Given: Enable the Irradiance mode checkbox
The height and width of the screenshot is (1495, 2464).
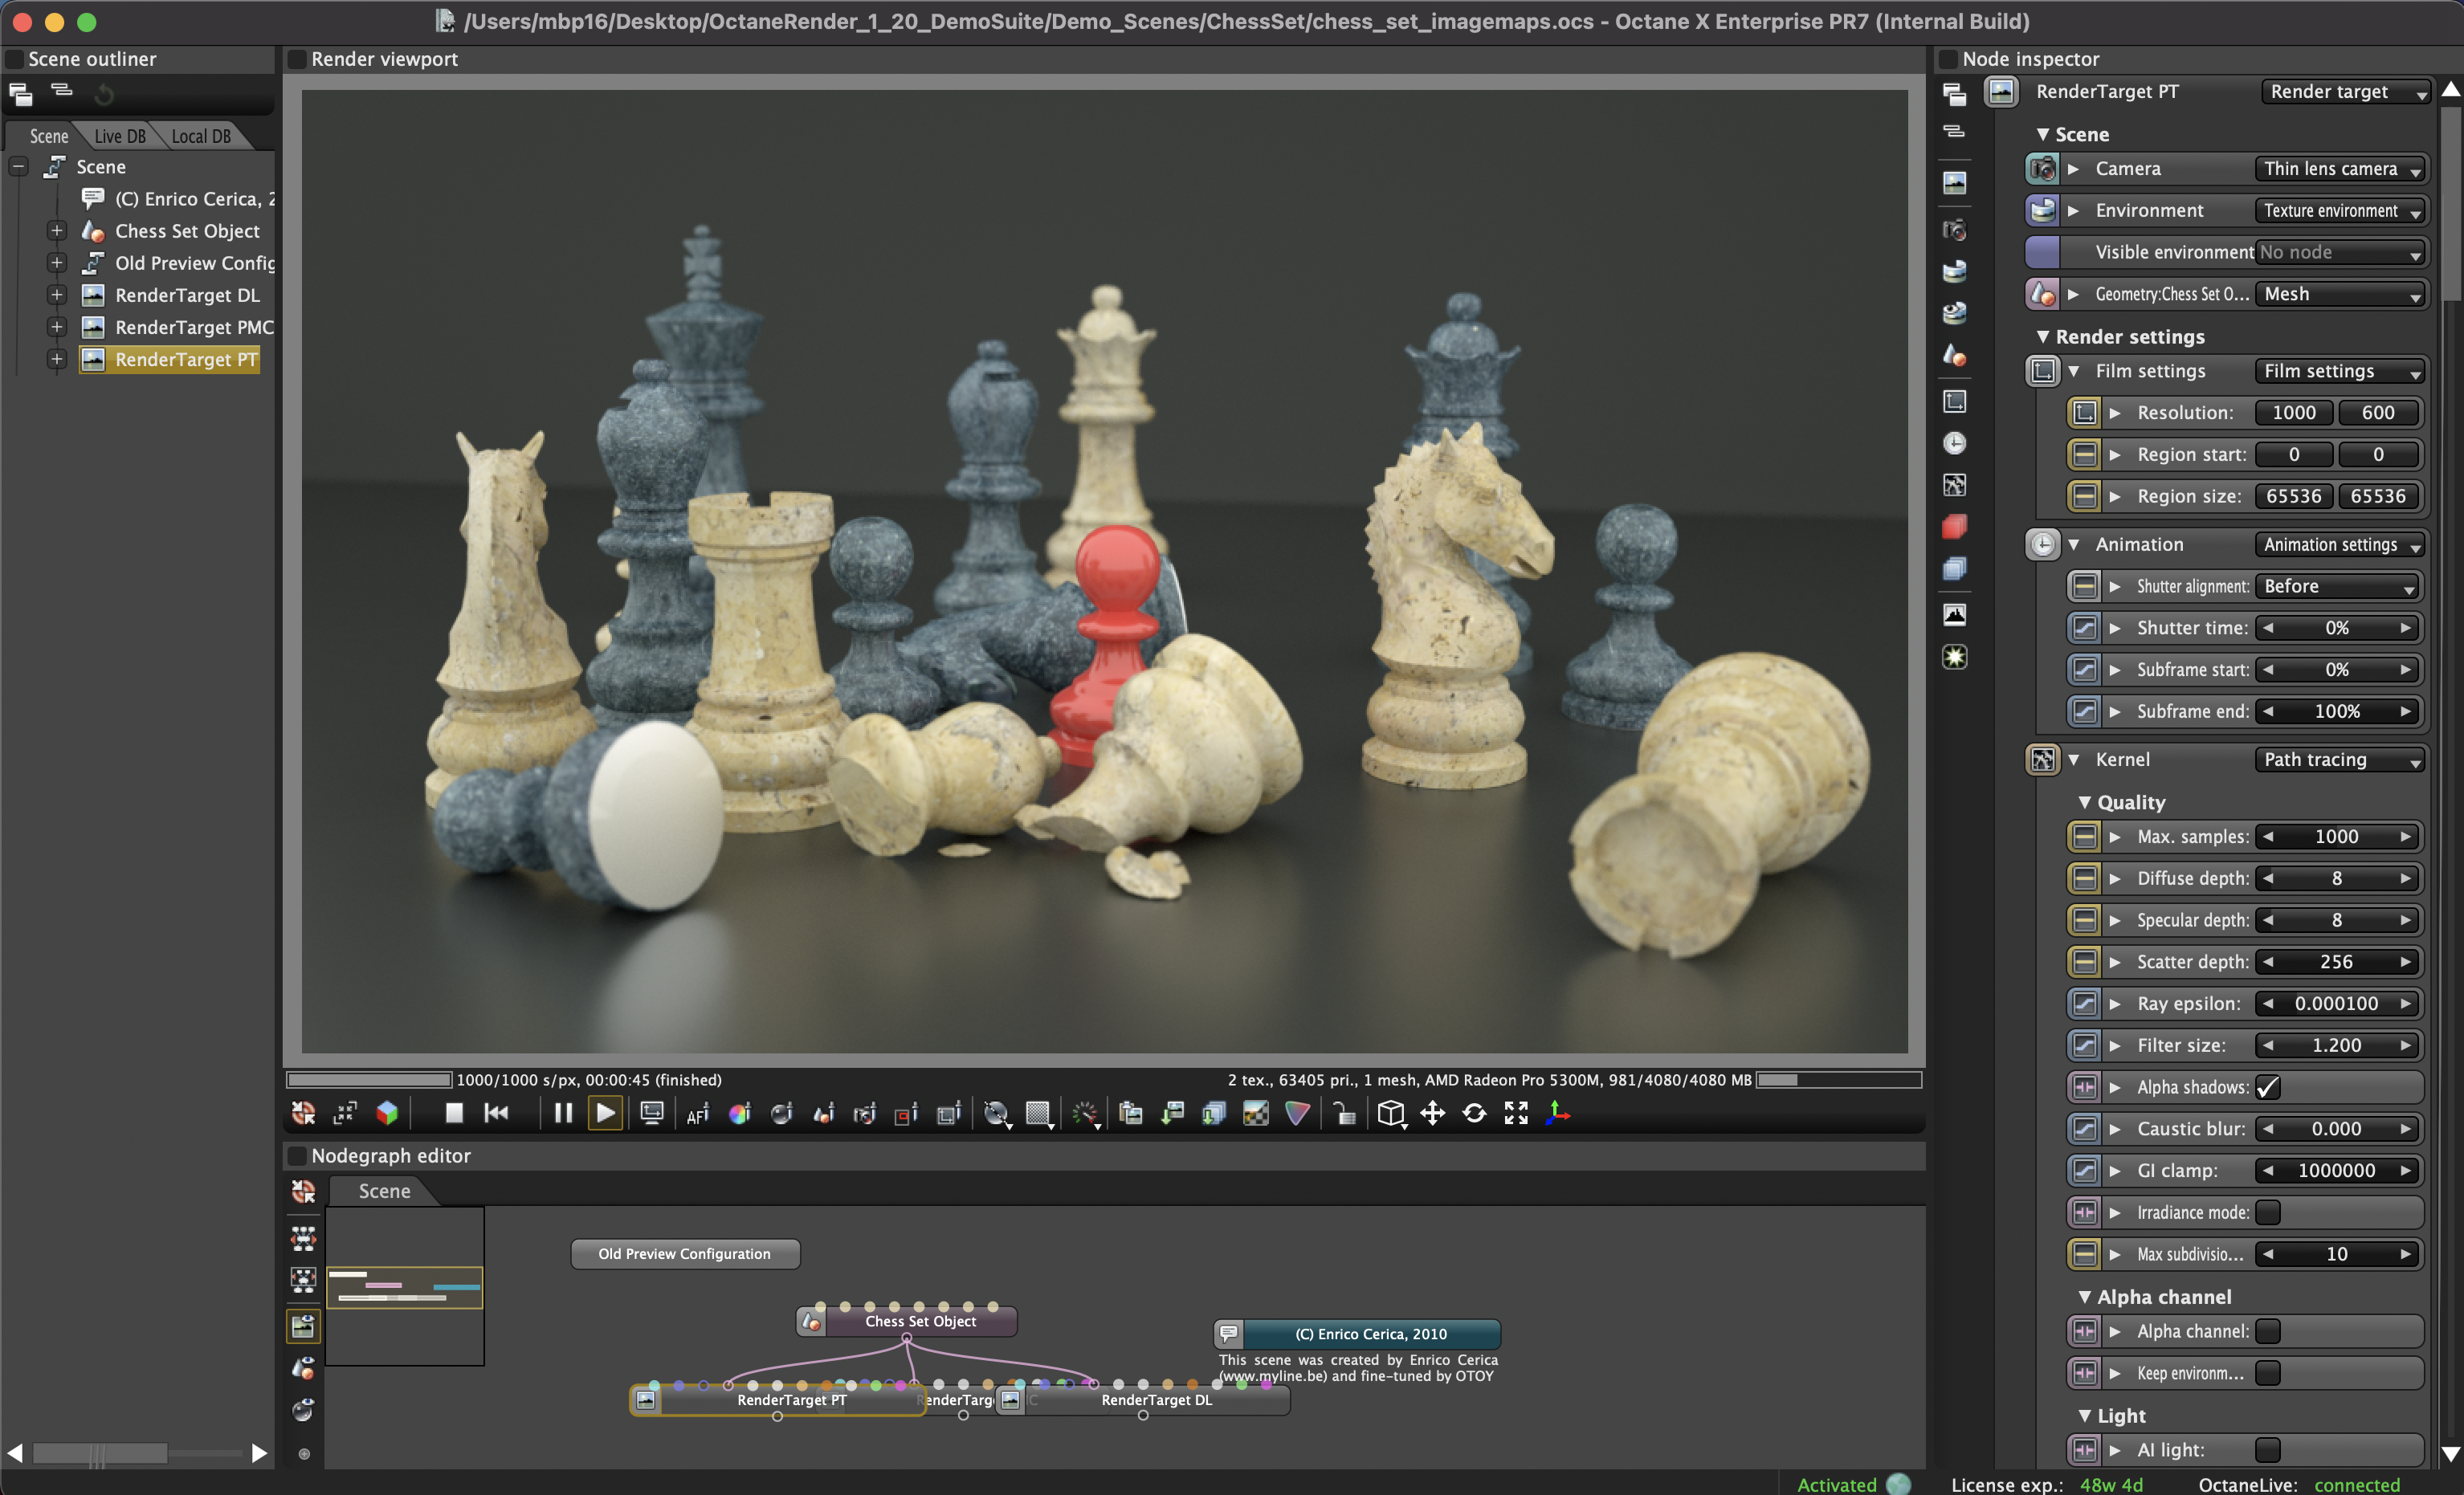Looking at the screenshot, I should pyautogui.click(x=2268, y=1212).
